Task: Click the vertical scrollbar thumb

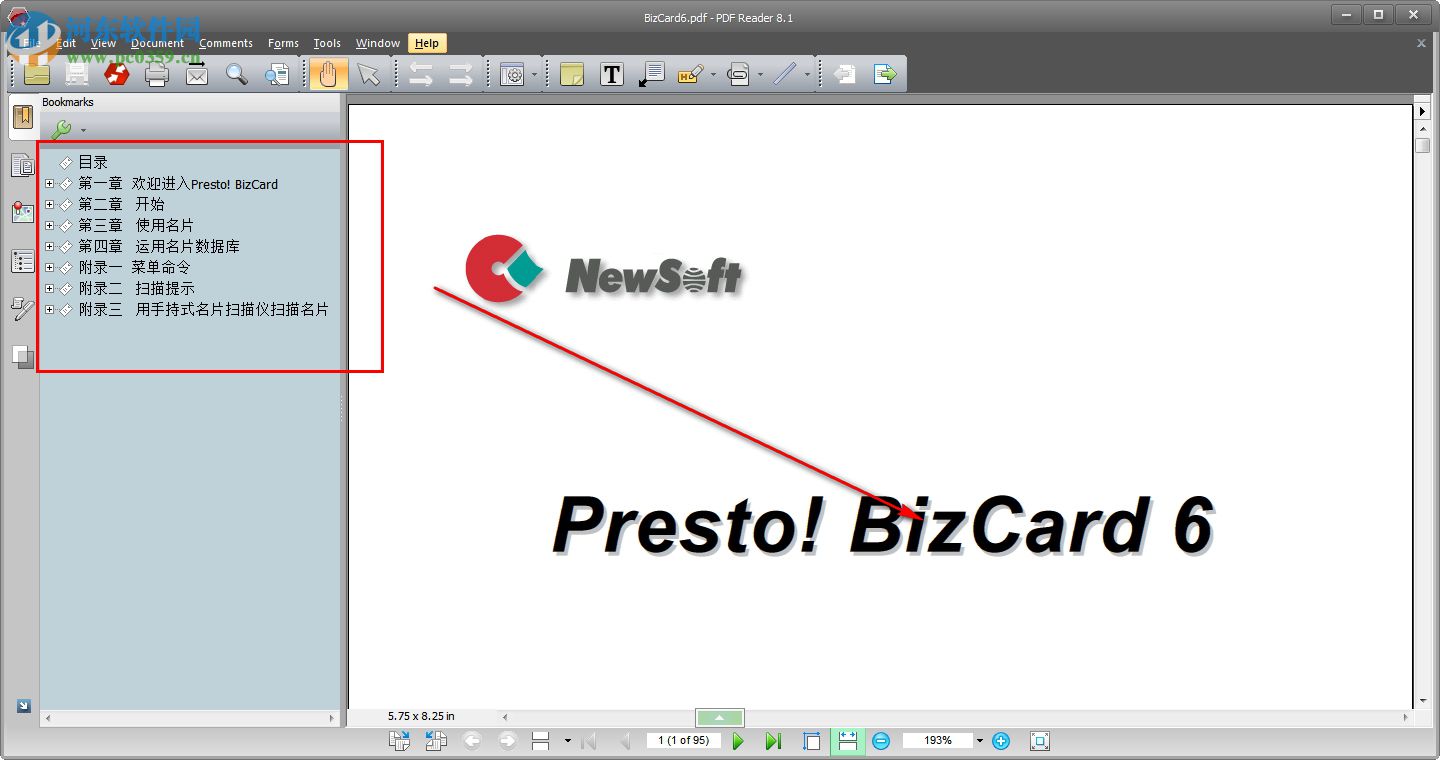Action: (x=1423, y=146)
